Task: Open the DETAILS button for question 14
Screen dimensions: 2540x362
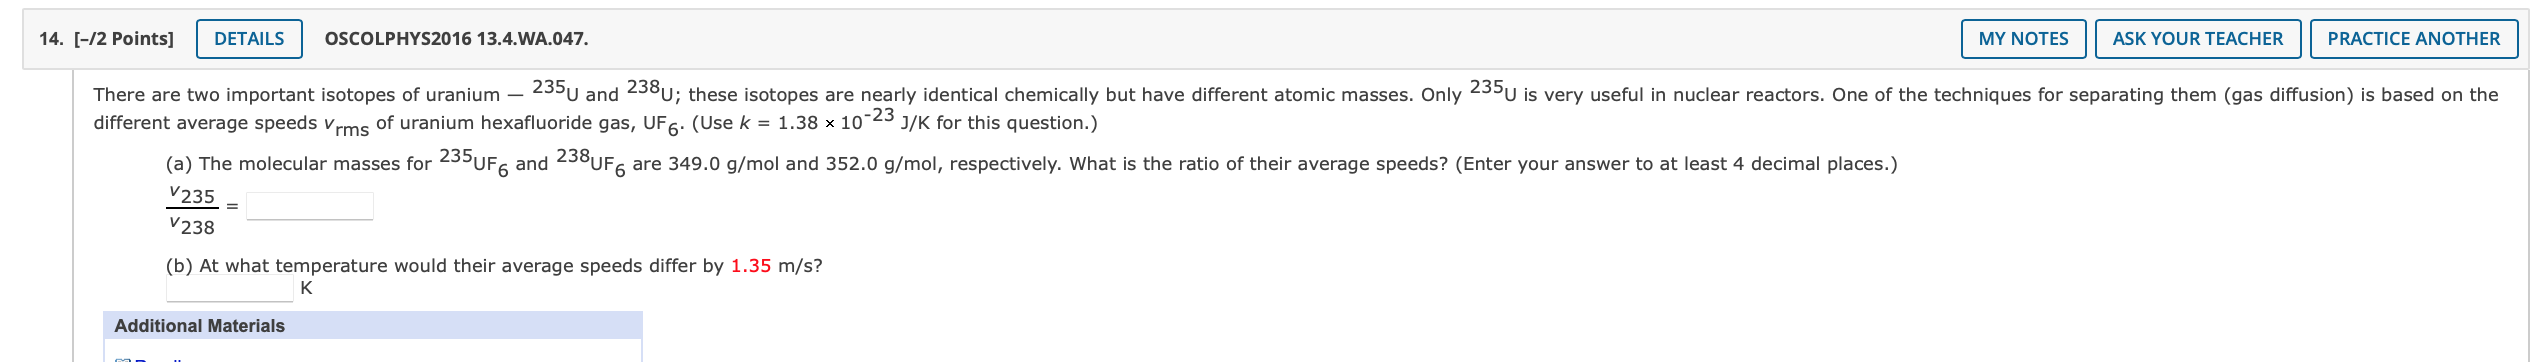Action: pyautogui.click(x=249, y=39)
